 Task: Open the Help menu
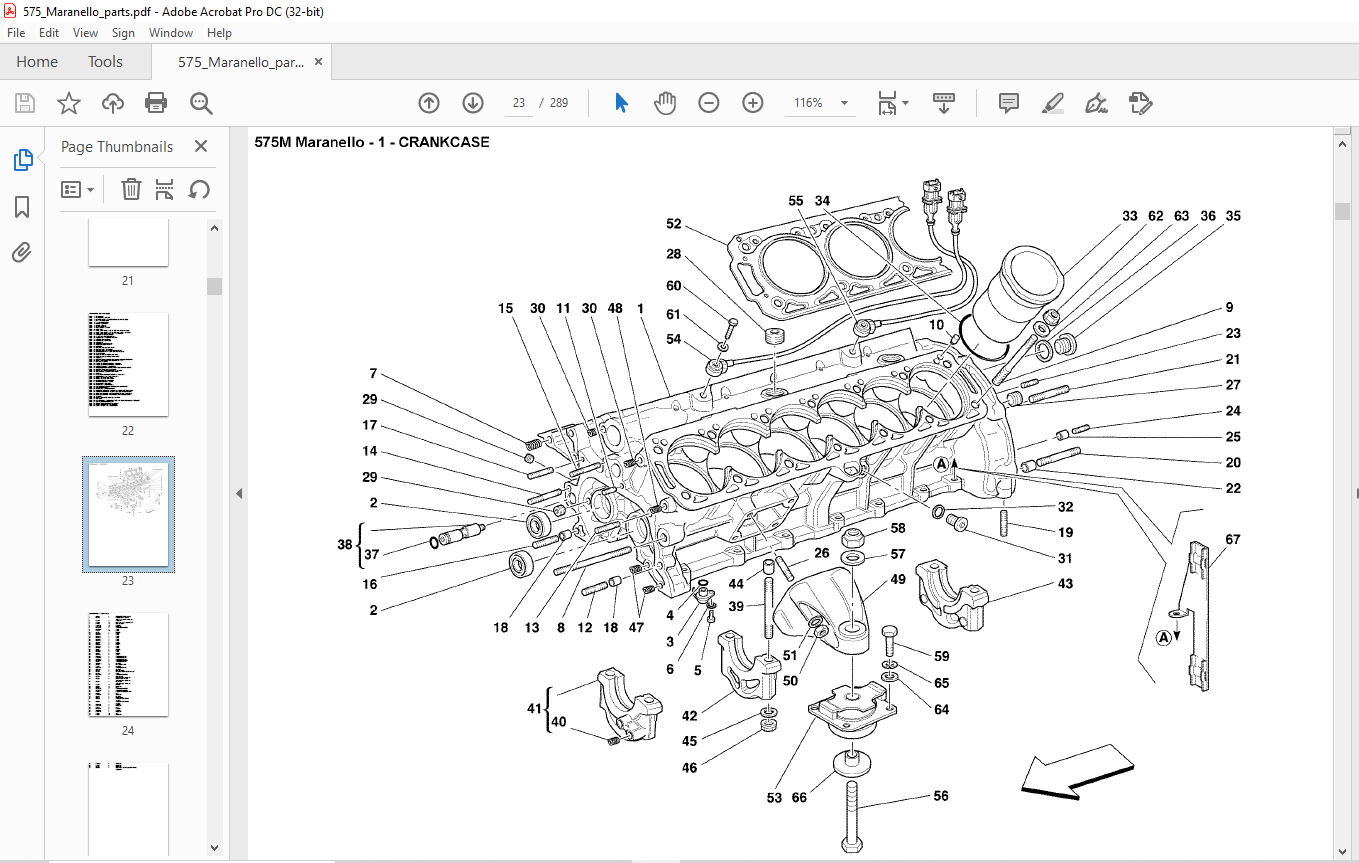tap(219, 33)
